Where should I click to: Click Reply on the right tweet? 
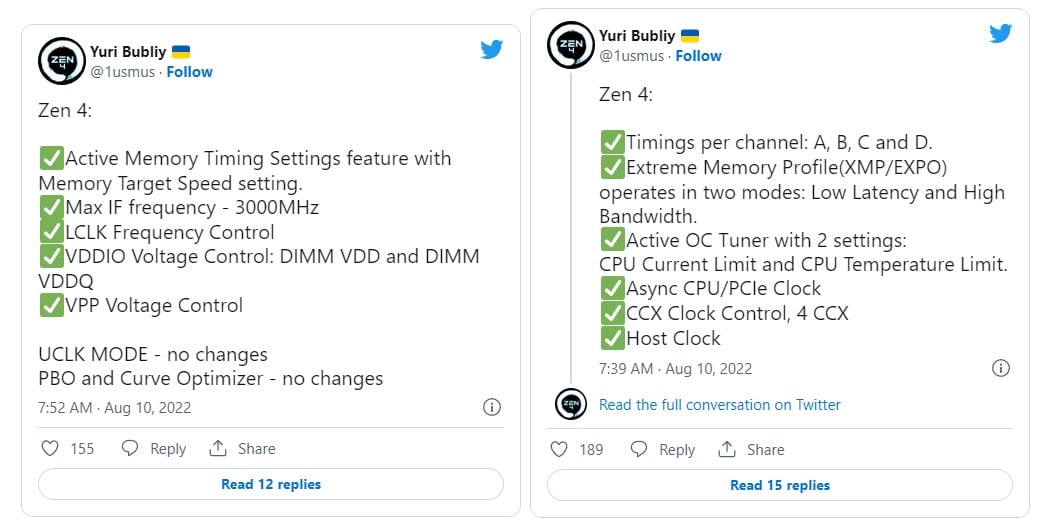663,450
